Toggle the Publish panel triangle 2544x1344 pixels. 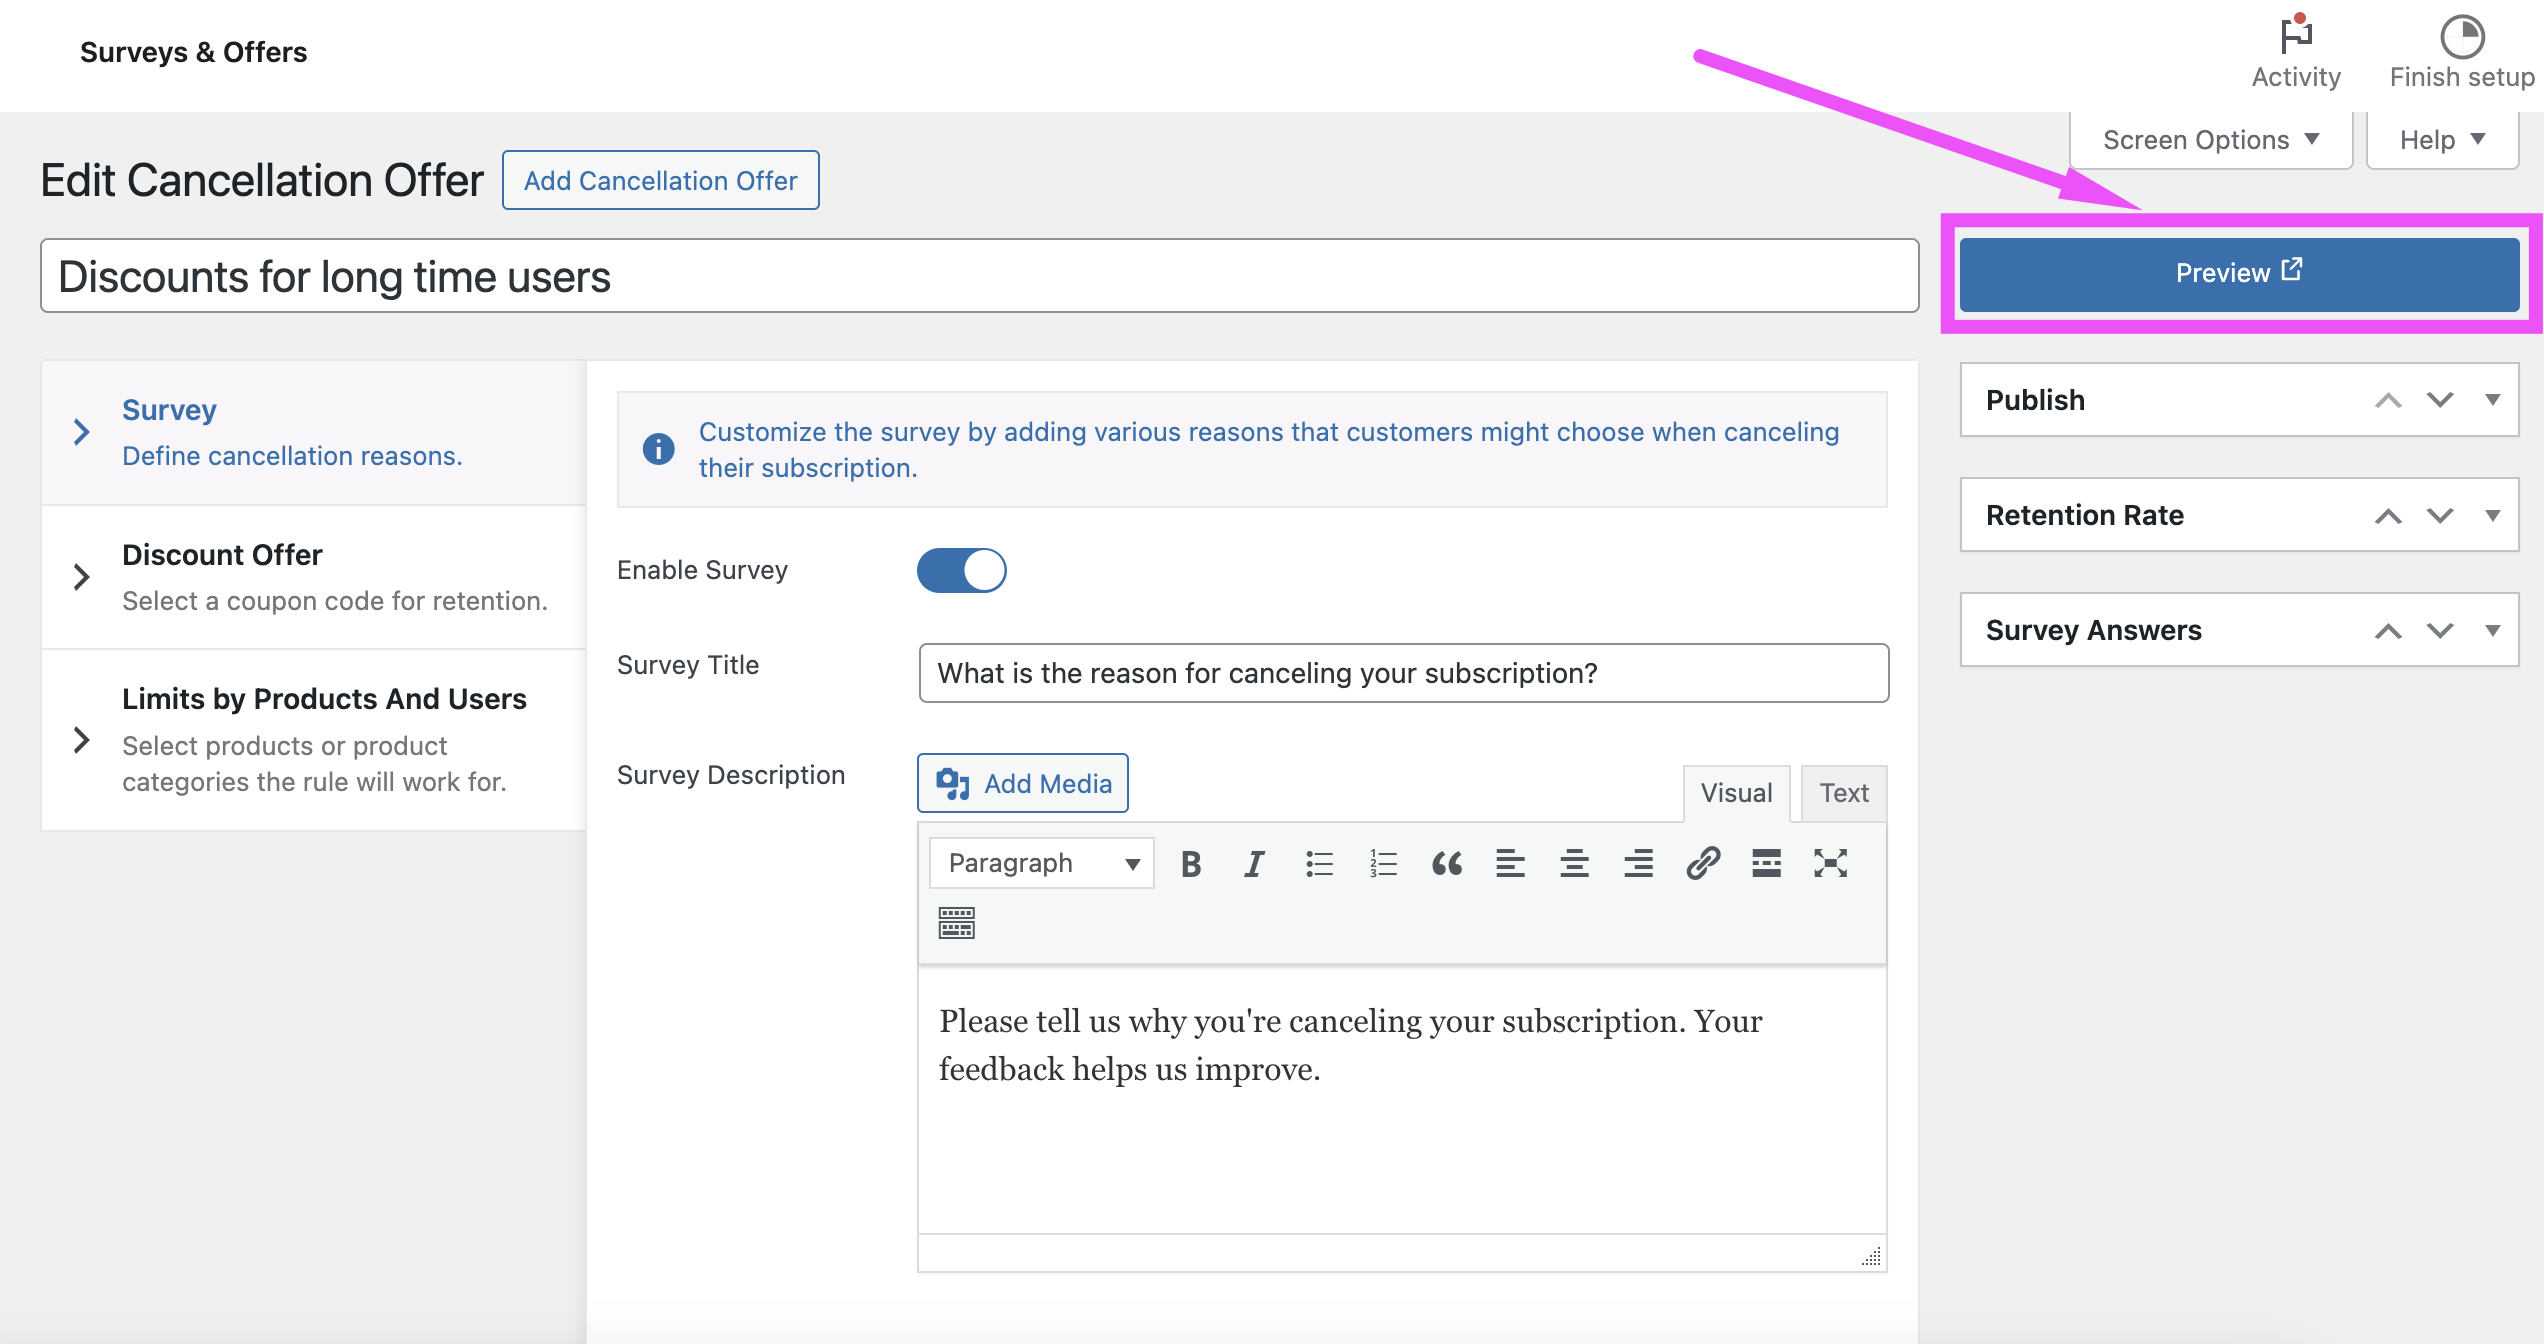2492,400
